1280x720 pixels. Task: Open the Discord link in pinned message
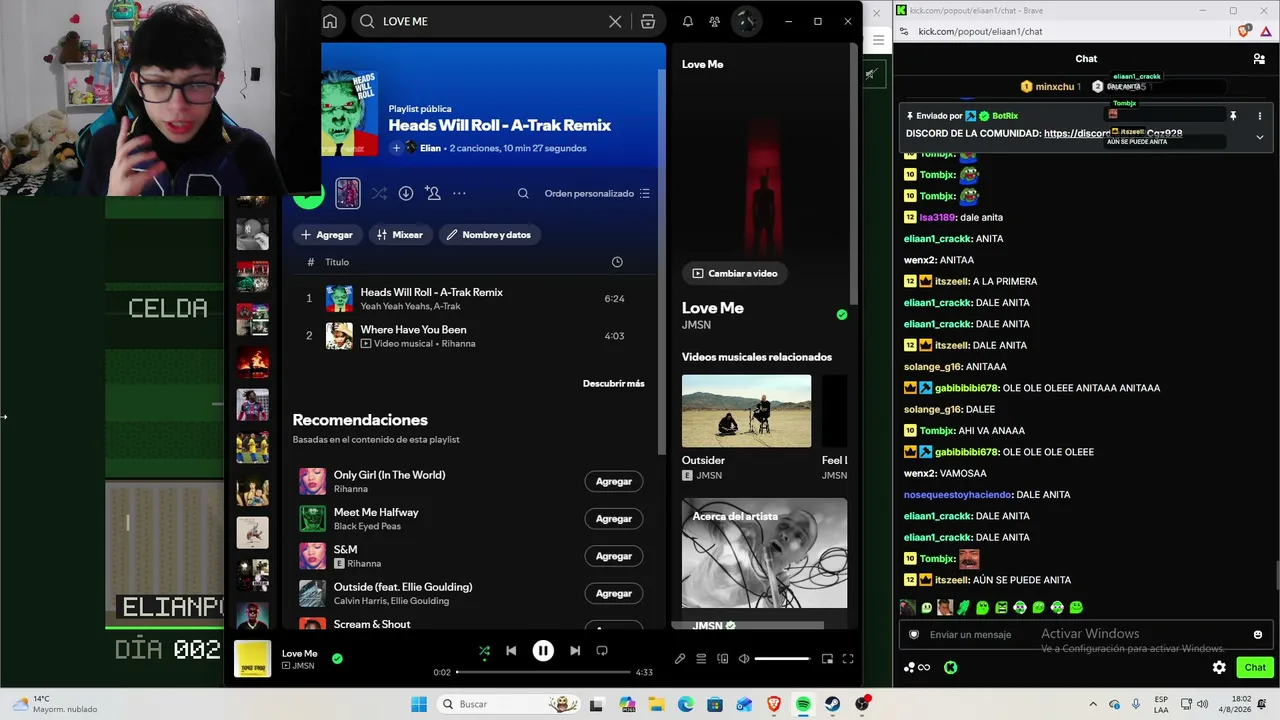click(1113, 133)
